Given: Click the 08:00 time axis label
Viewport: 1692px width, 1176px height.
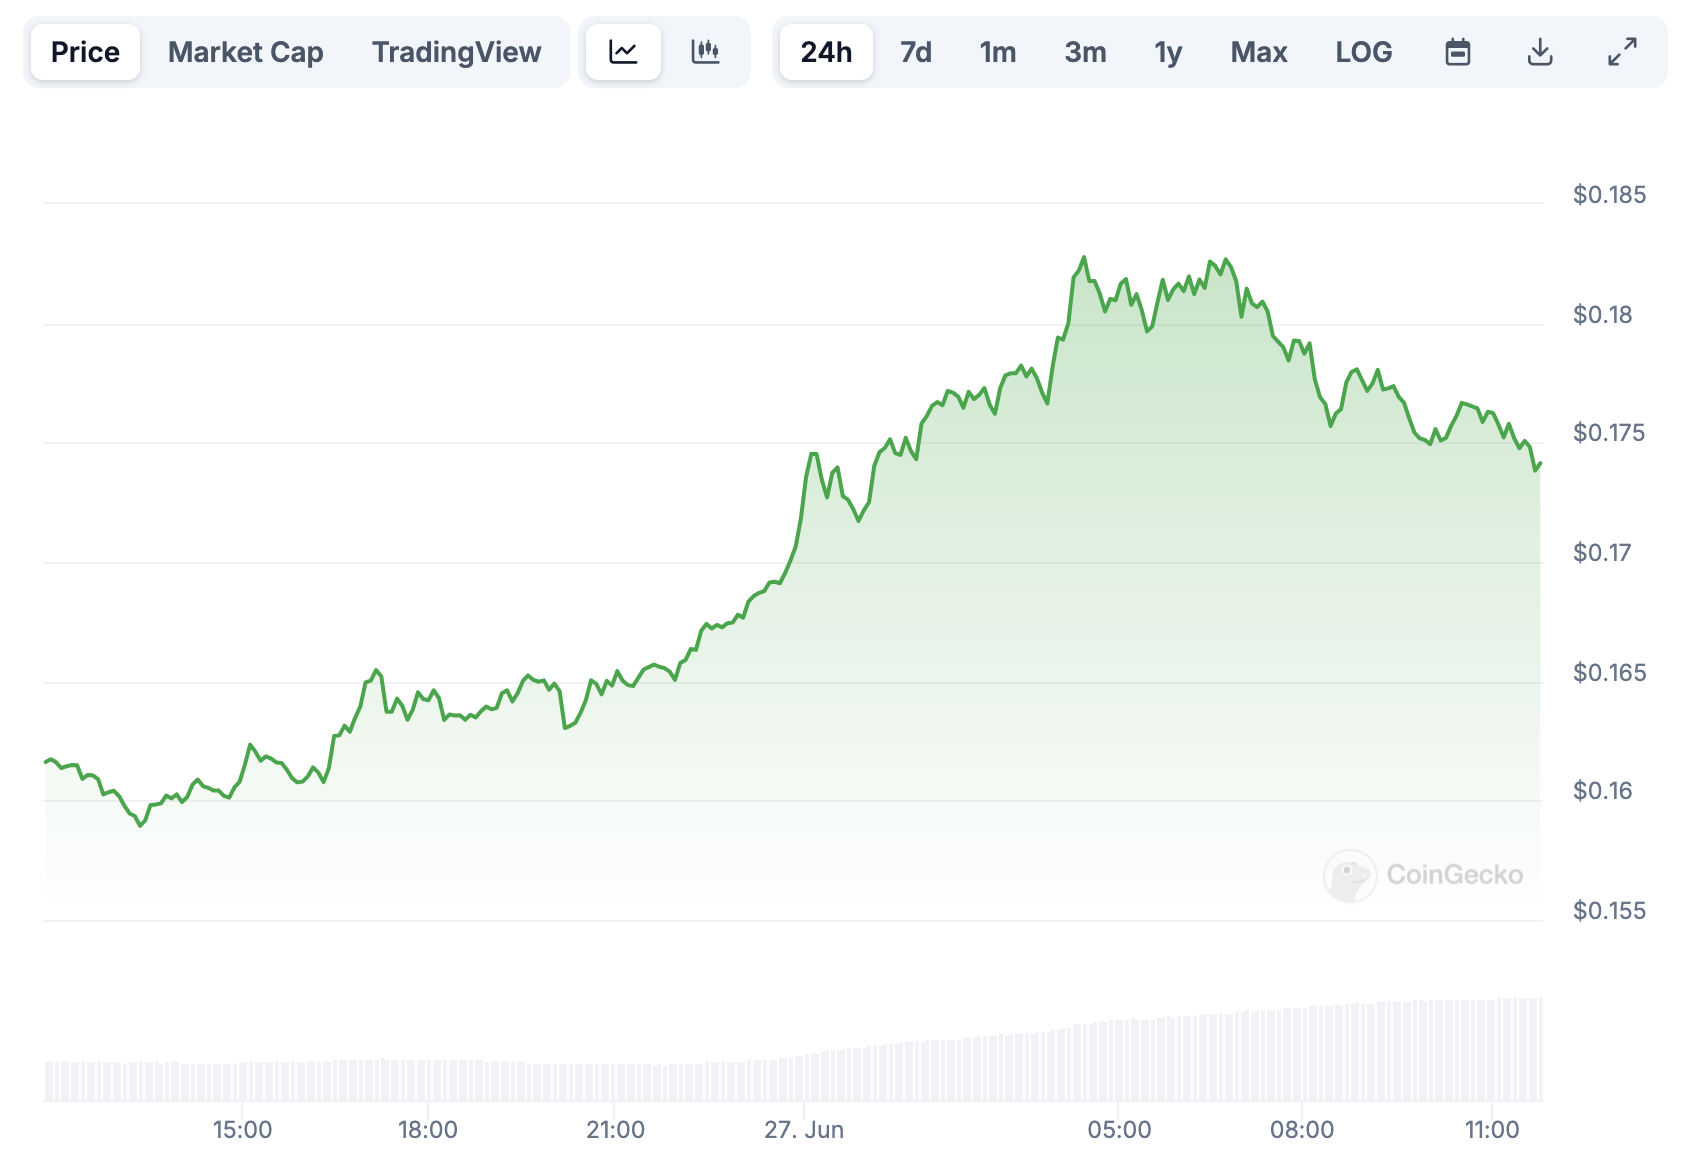Looking at the screenshot, I should pyautogui.click(x=1302, y=1130).
